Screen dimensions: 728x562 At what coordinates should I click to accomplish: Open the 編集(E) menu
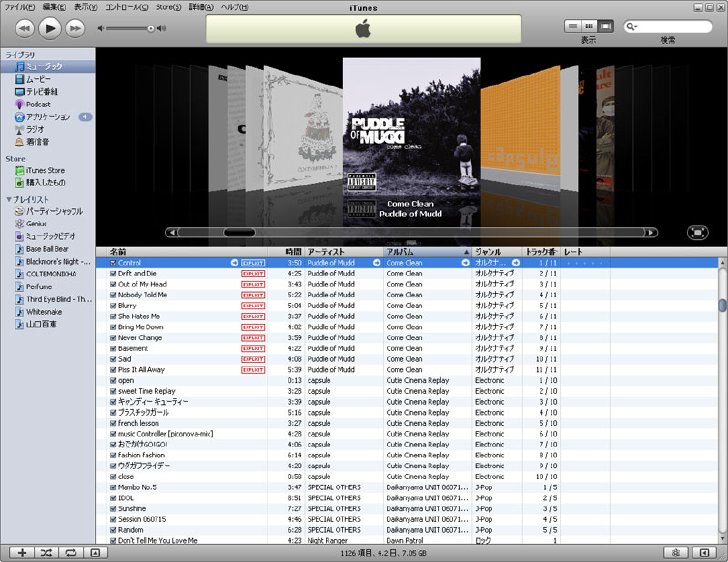[54, 7]
